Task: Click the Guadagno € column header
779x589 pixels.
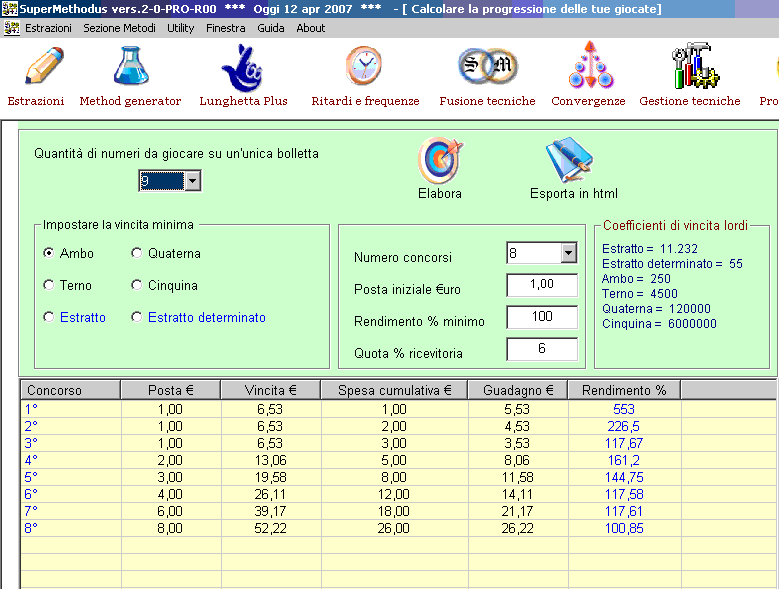Action: tap(518, 390)
